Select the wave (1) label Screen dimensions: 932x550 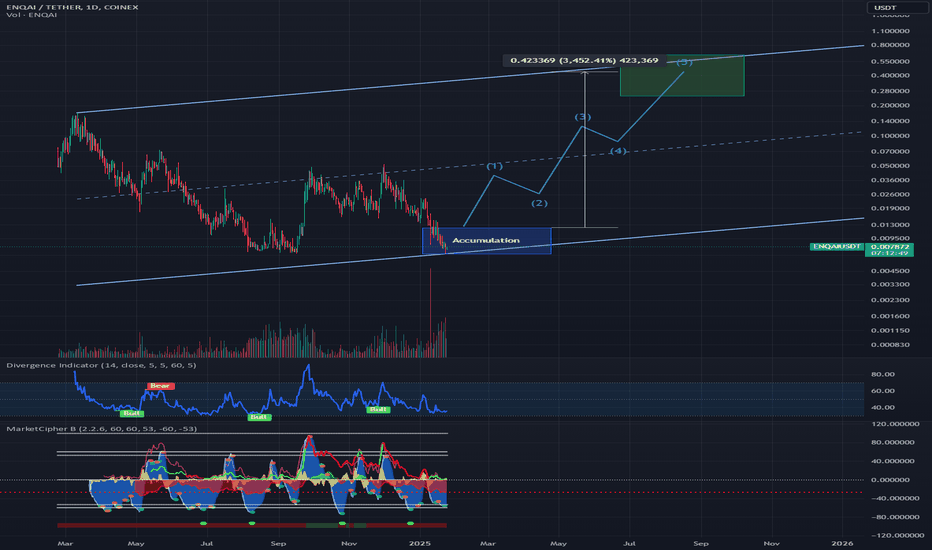click(x=495, y=166)
